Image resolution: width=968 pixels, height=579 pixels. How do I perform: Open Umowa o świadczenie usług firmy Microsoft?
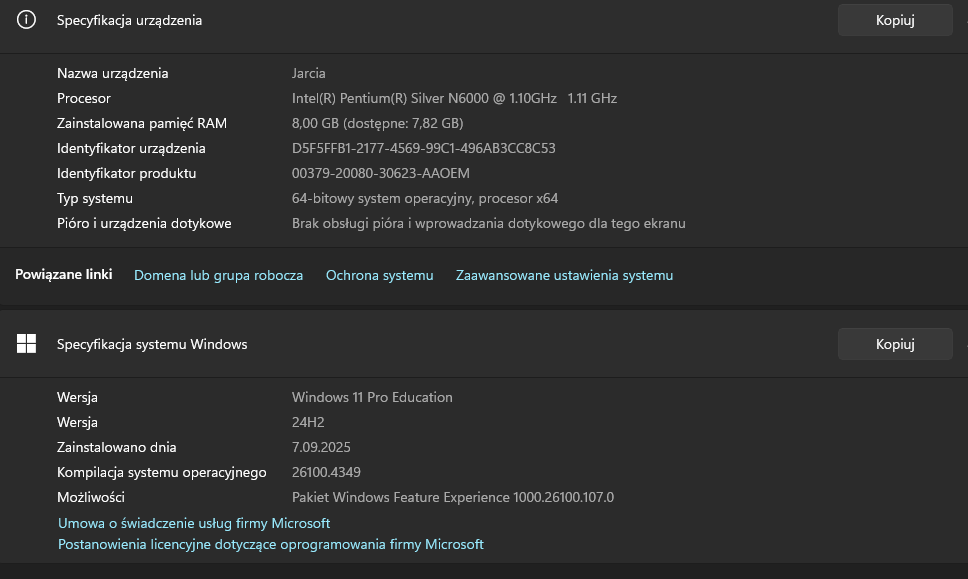tap(194, 523)
